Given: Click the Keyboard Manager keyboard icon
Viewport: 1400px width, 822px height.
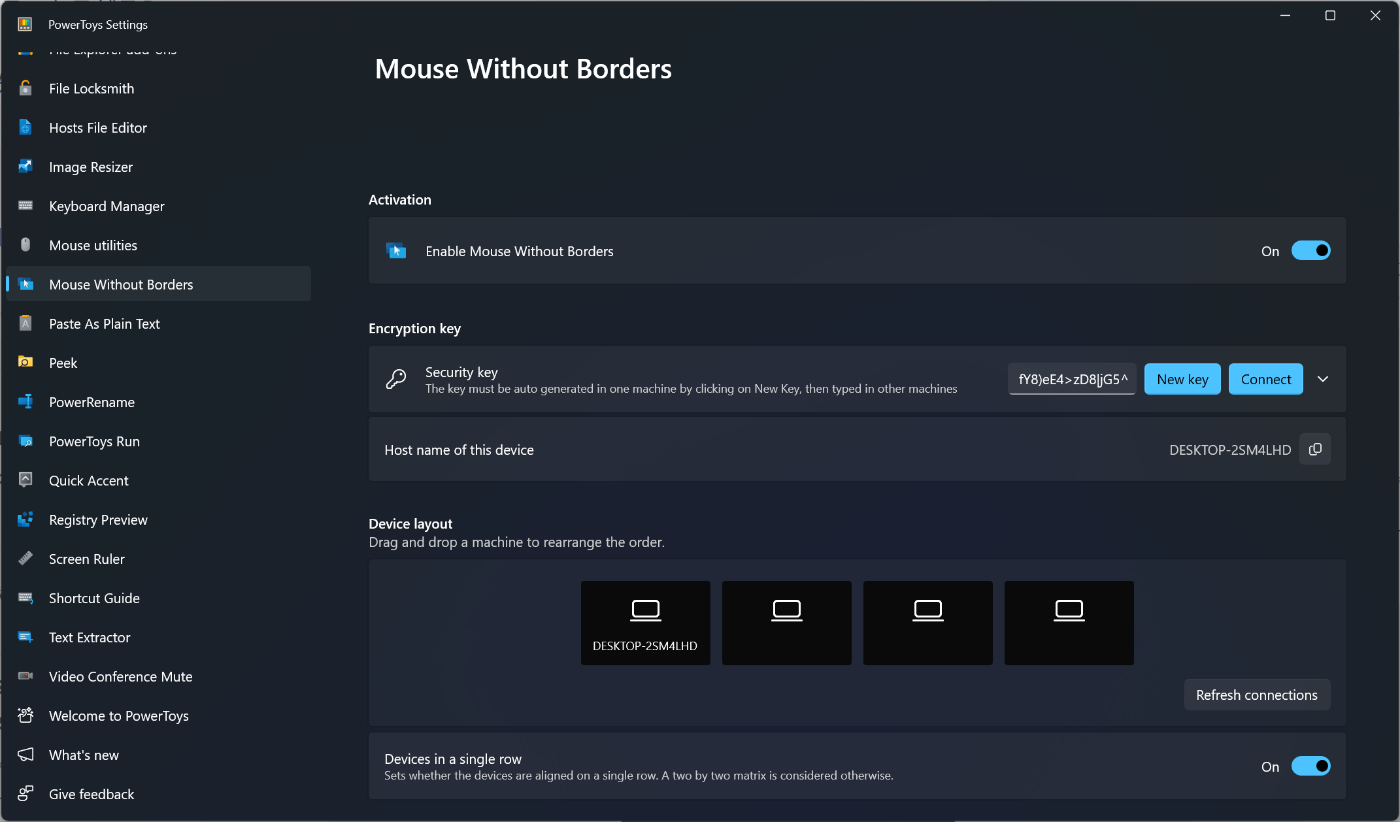Looking at the screenshot, I should coord(26,206).
